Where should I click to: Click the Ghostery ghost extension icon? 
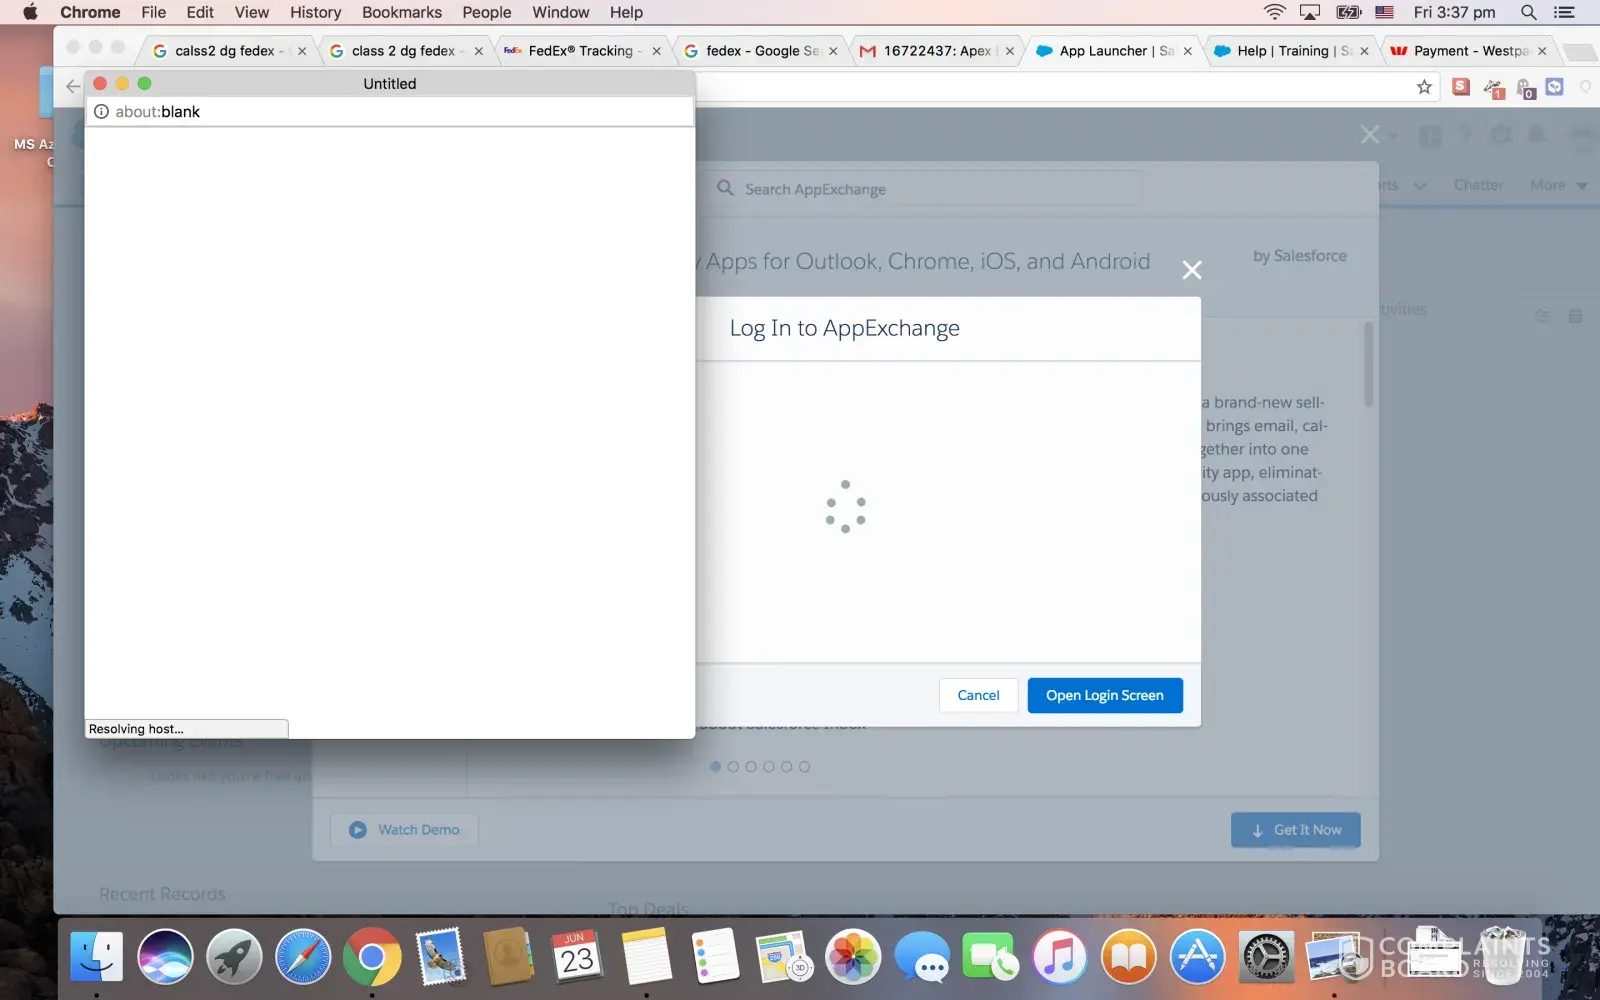1526,88
